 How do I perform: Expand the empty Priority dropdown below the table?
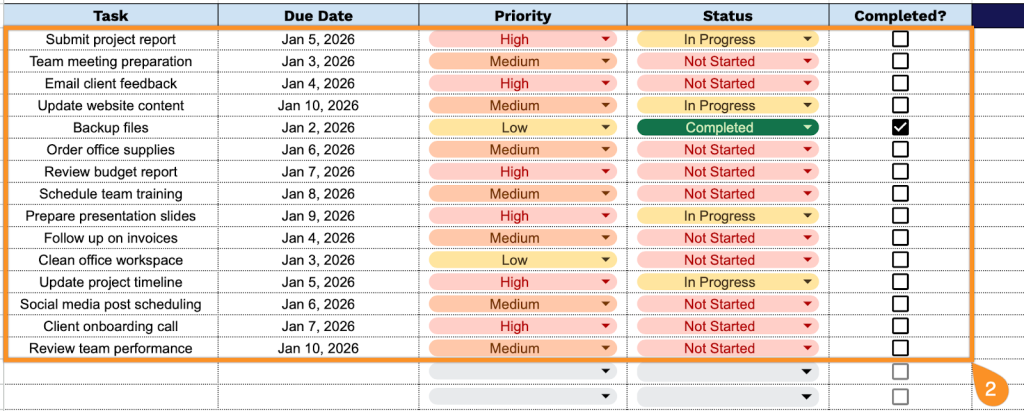(x=605, y=371)
